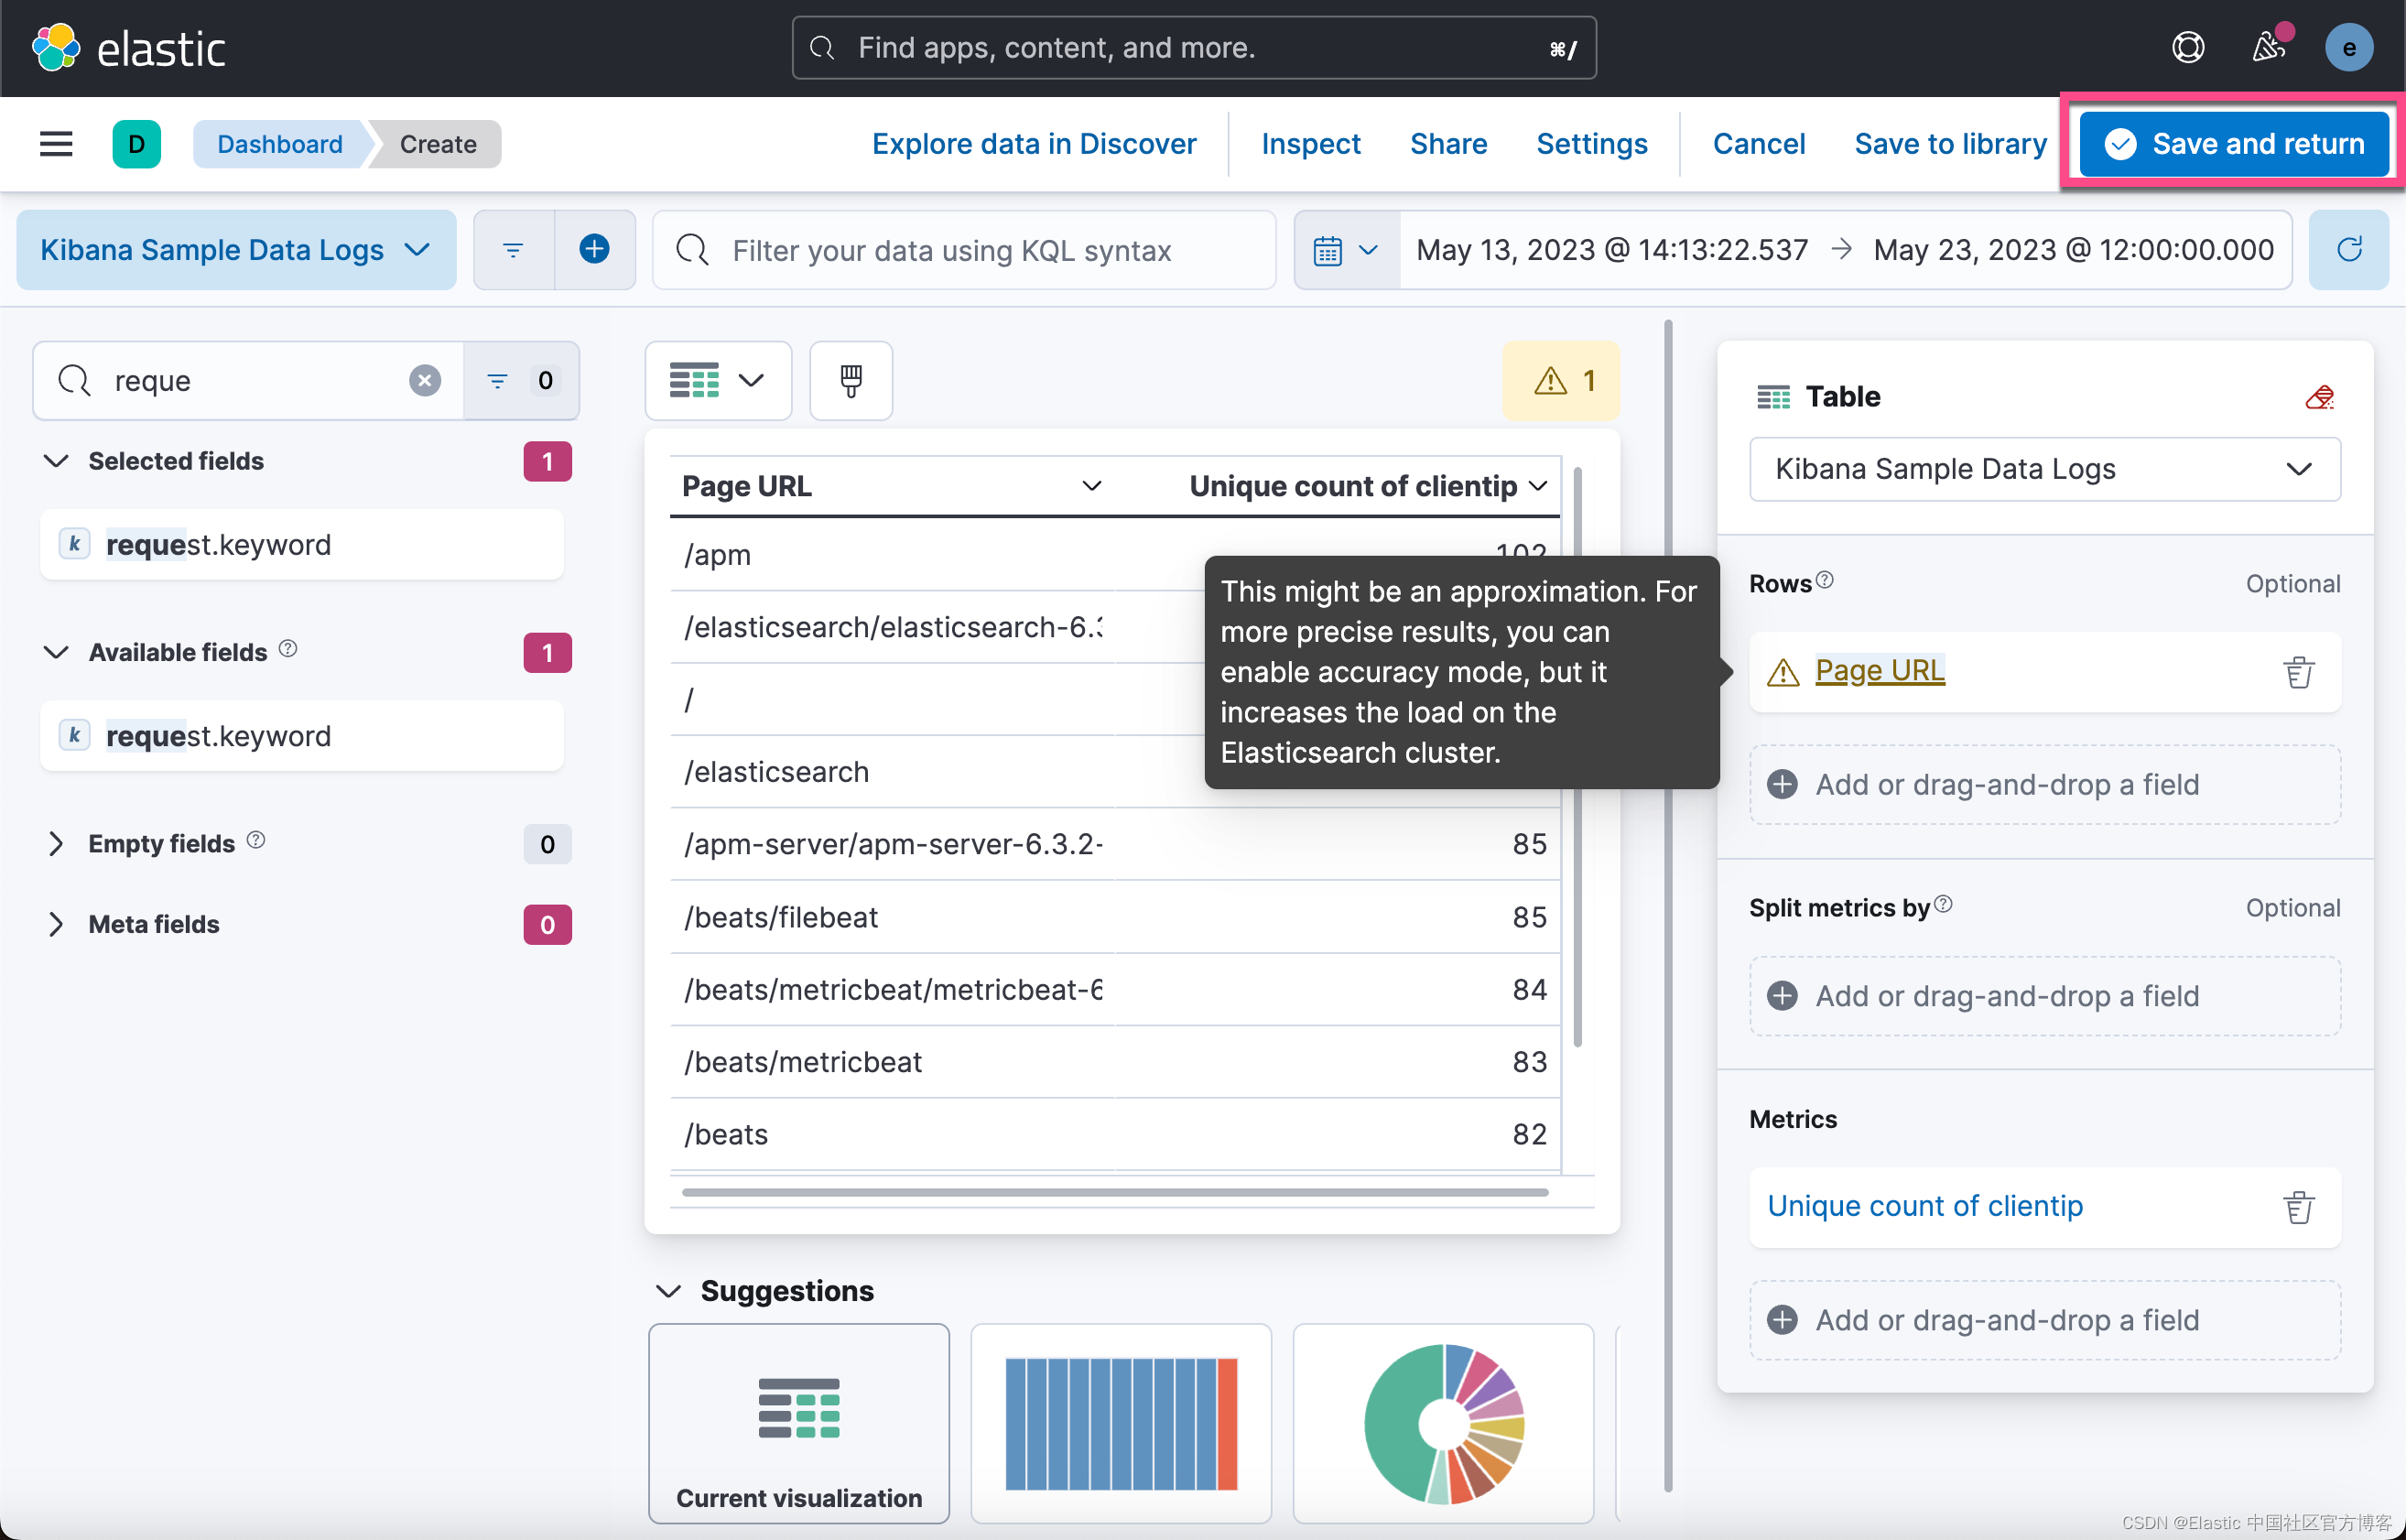
Task: Click the Cancel button
Action: point(1759,144)
